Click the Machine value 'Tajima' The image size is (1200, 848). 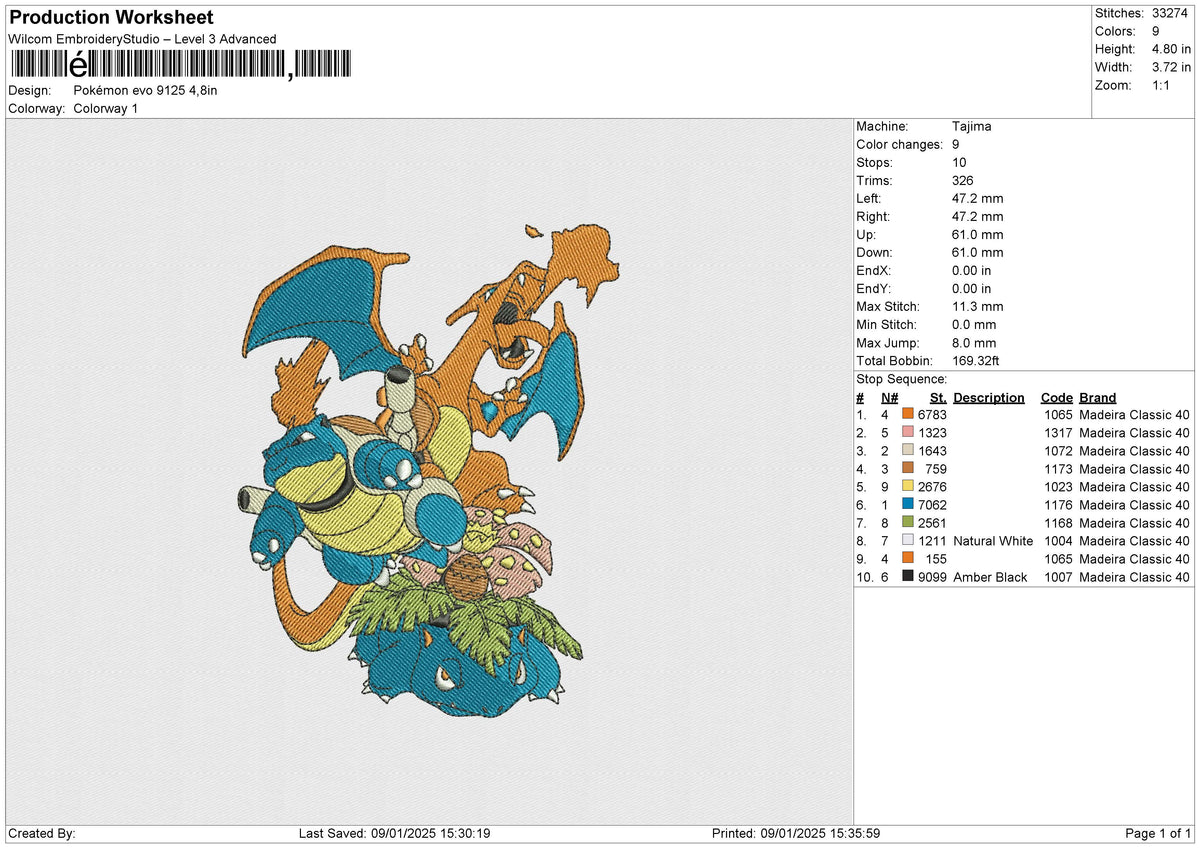click(x=972, y=126)
